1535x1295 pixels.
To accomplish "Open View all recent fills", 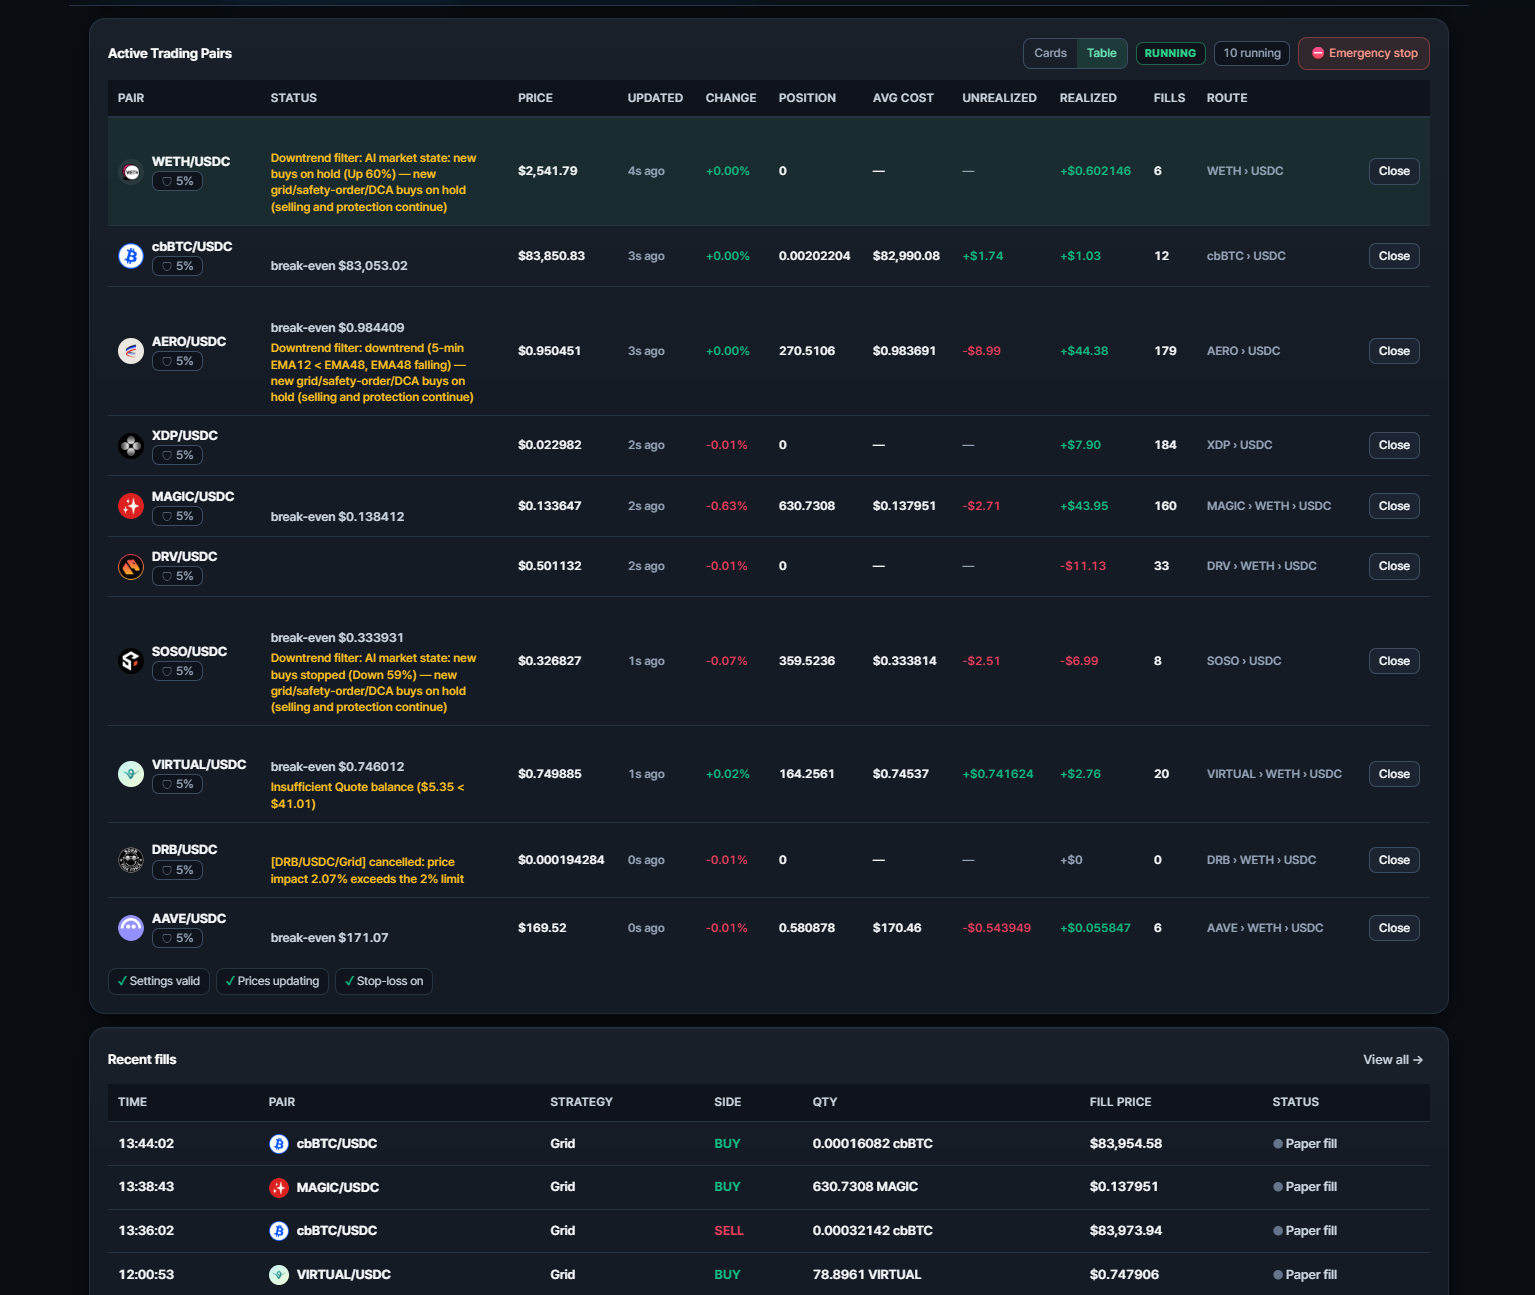I will point(1393,1060).
